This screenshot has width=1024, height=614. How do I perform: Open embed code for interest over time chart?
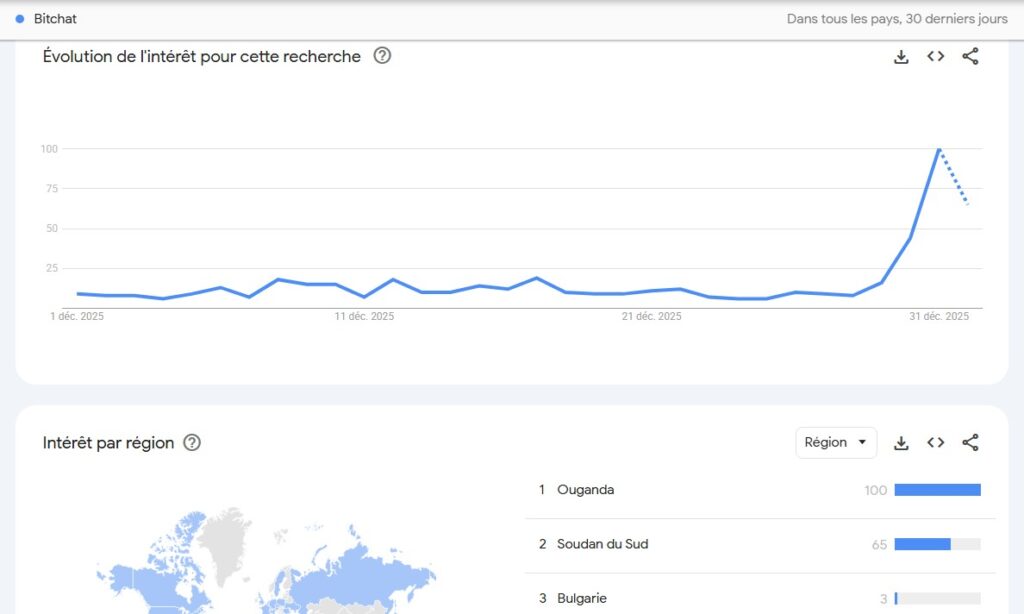935,57
